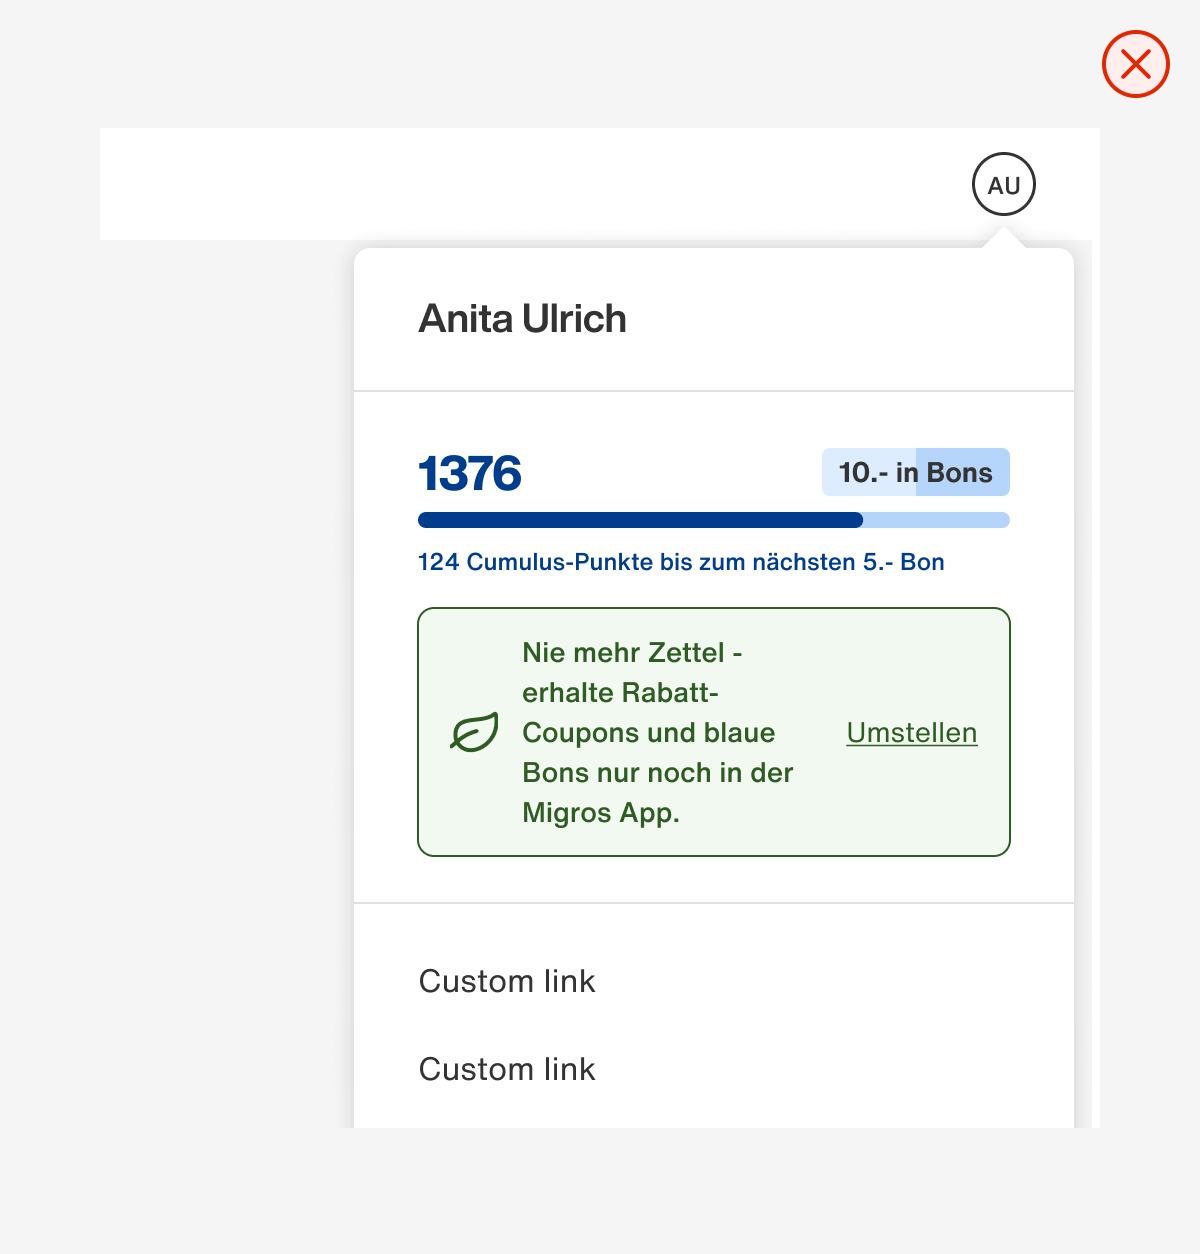Screen dimensions: 1200x1254
Task: Click the Anita Ulrich name heading
Action: click(522, 319)
